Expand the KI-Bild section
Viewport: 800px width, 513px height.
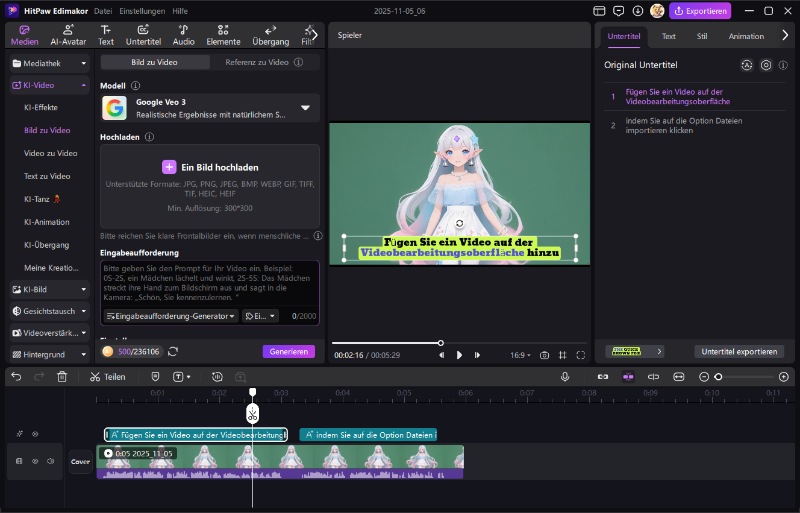pos(49,289)
